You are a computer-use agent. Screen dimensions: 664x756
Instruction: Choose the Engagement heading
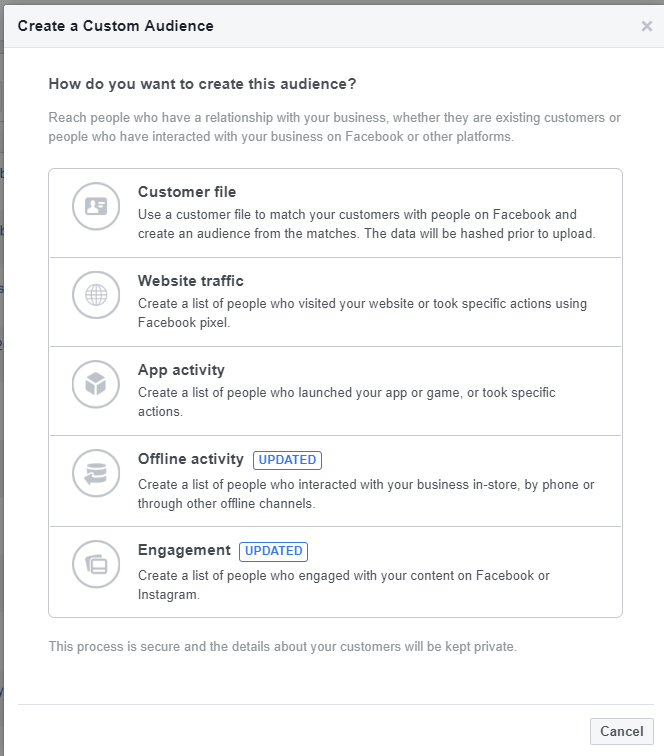pyautogui.click(x=184, y=550)
